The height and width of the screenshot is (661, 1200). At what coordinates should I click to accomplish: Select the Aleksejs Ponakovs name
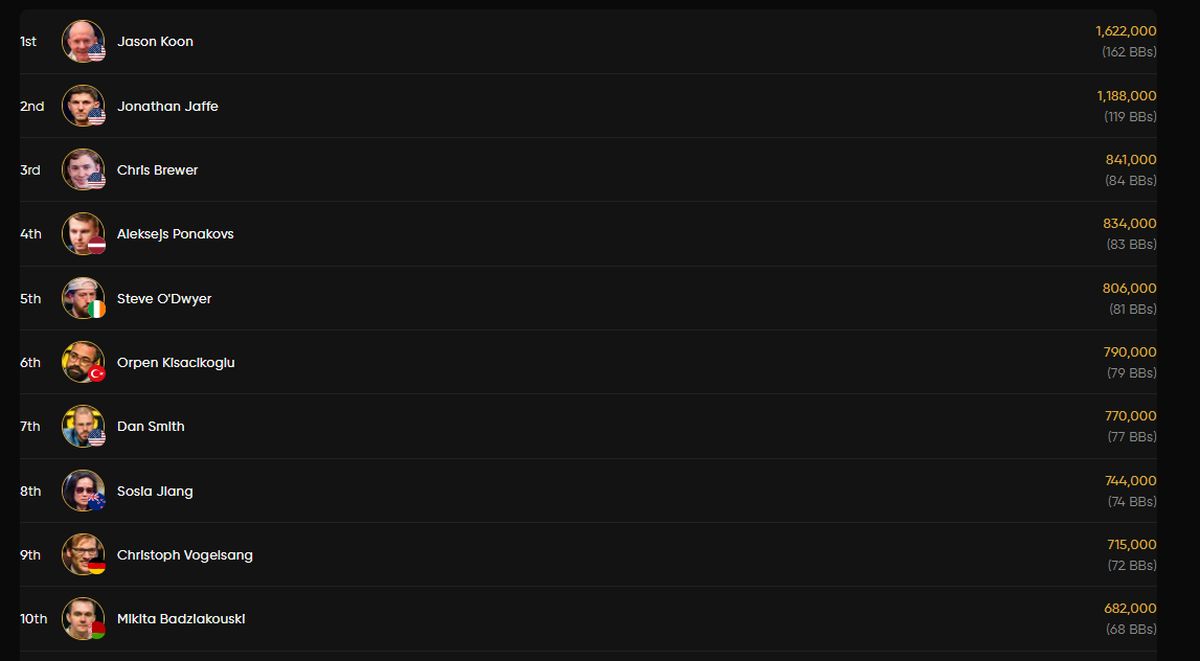[x=175, y=234]
